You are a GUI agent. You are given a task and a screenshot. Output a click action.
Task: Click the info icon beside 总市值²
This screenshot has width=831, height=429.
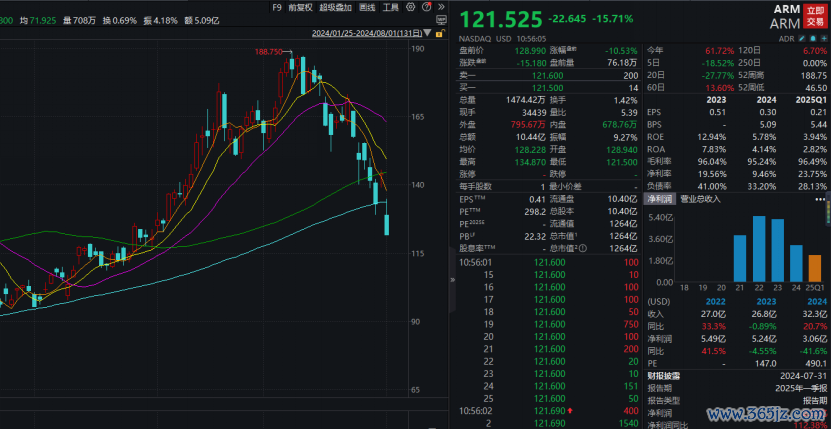click(582, 248)
